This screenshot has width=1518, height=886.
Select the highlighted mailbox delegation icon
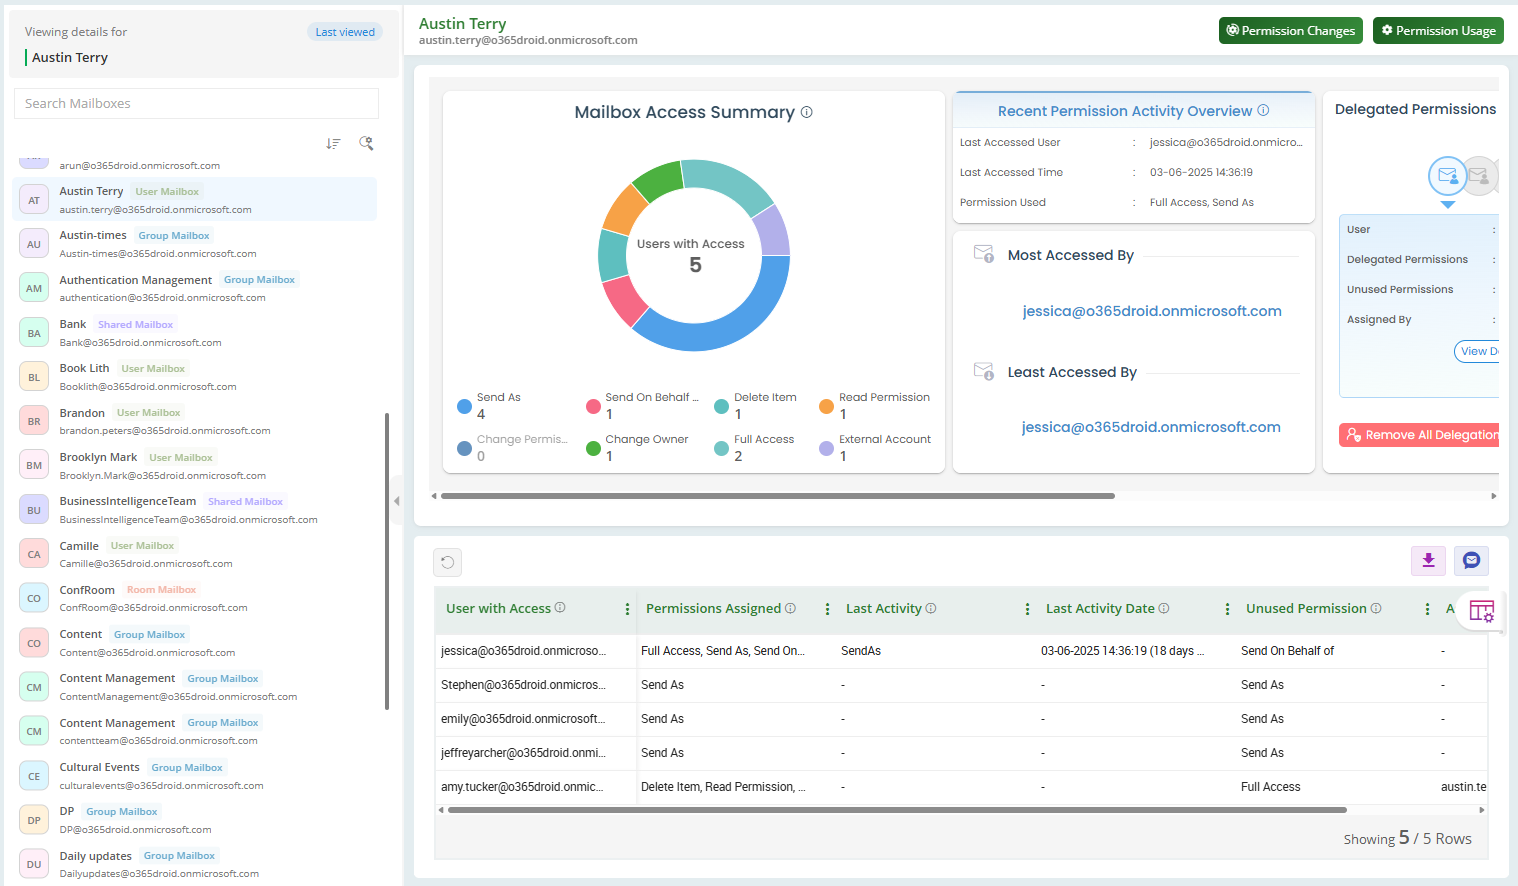point(1447,176)
